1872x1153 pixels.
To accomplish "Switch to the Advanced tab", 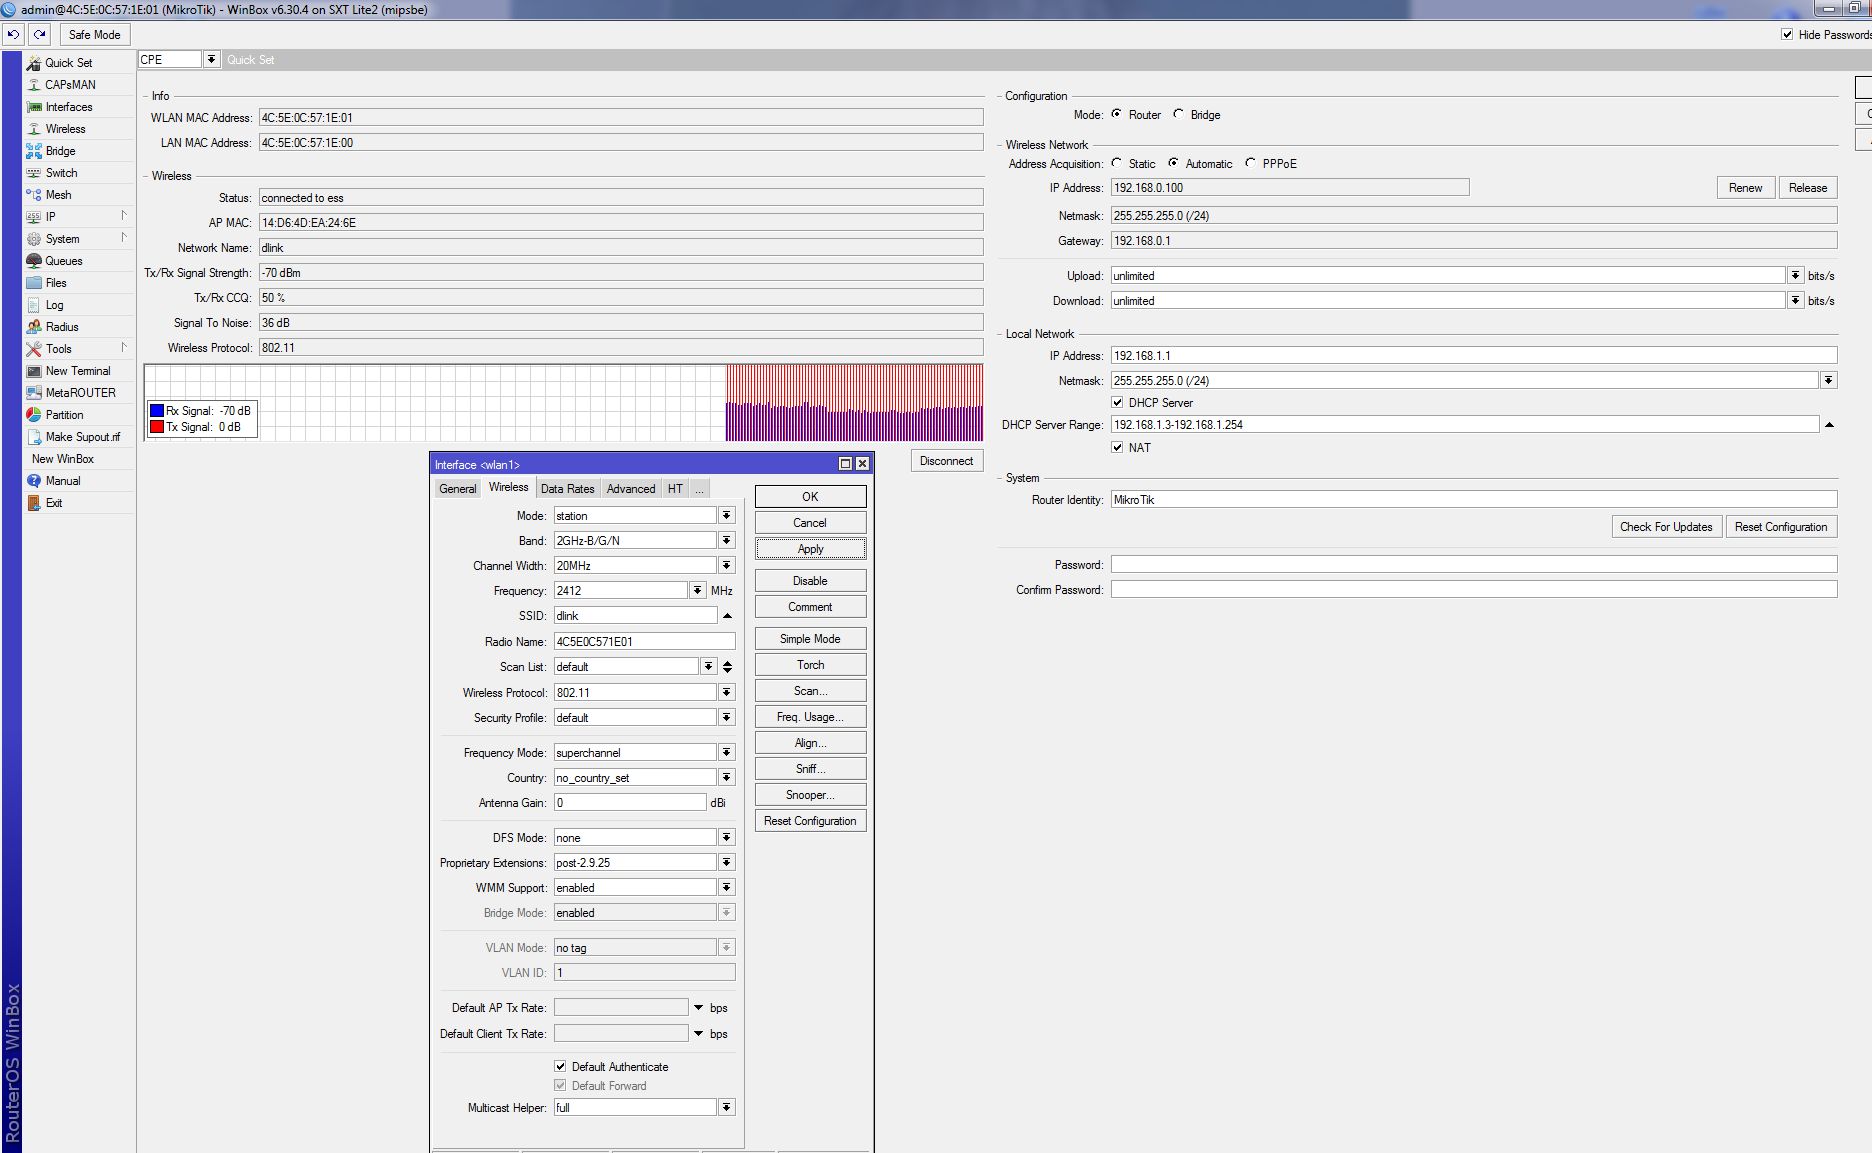I will (631, 488).
